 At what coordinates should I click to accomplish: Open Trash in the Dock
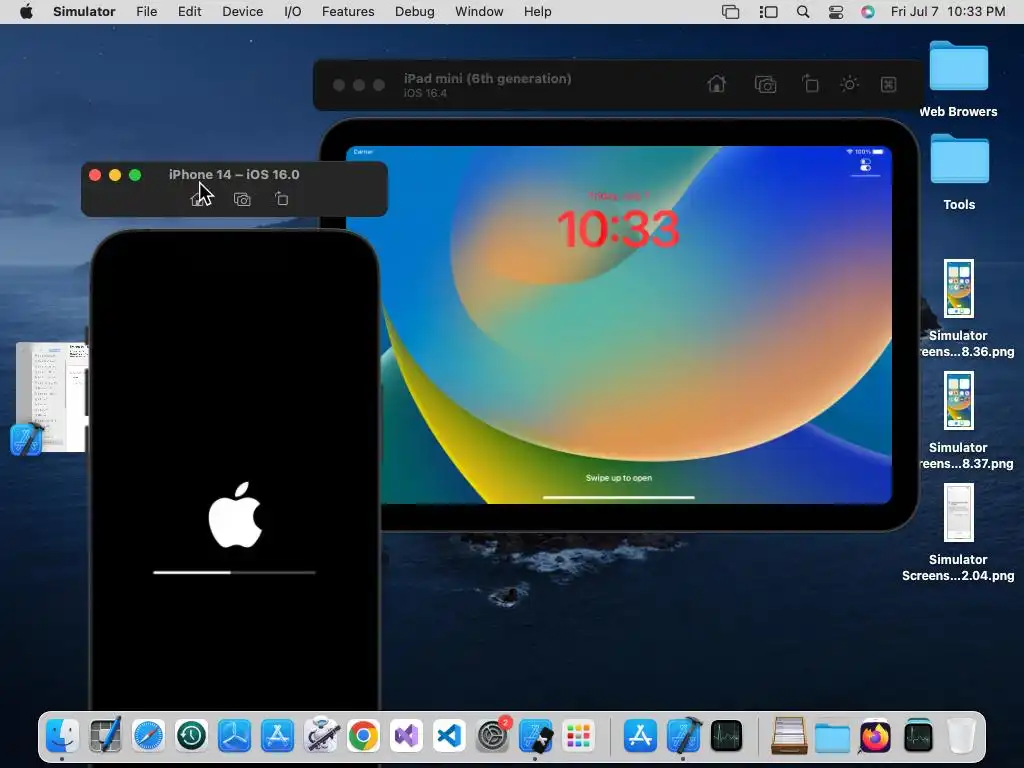[961, 736]
